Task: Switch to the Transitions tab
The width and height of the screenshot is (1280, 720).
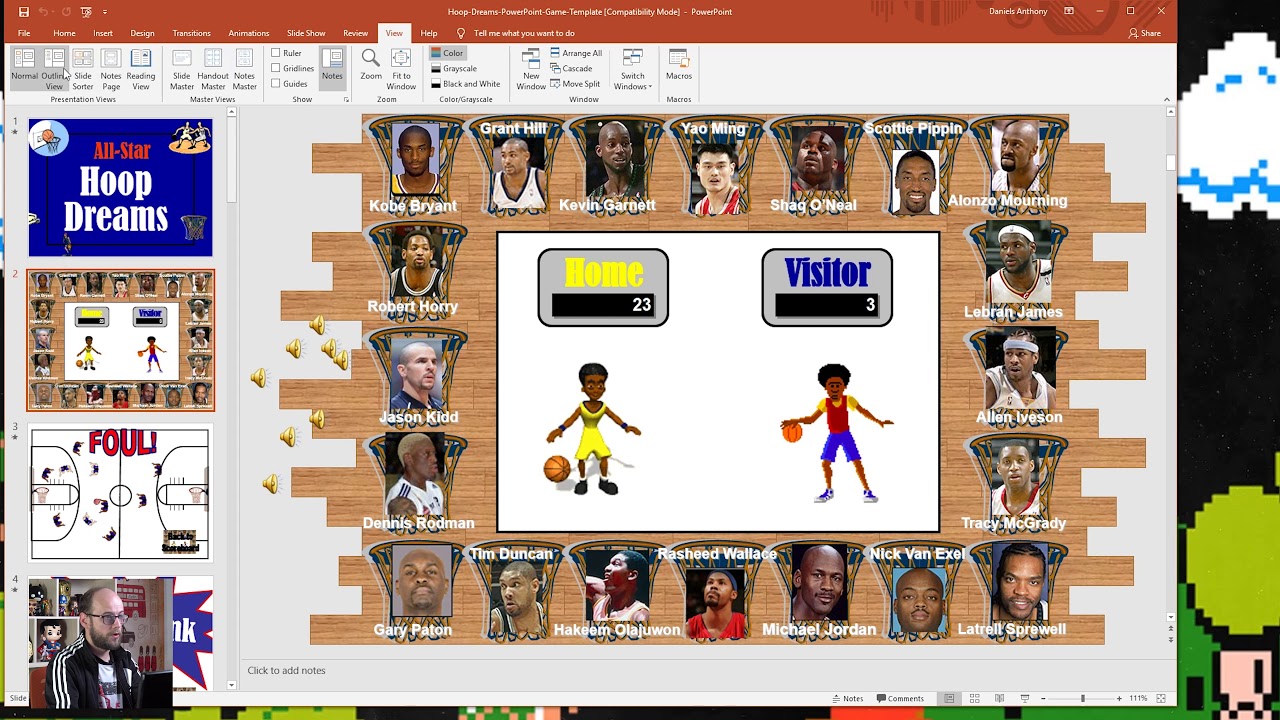Action: coord(191,33)
